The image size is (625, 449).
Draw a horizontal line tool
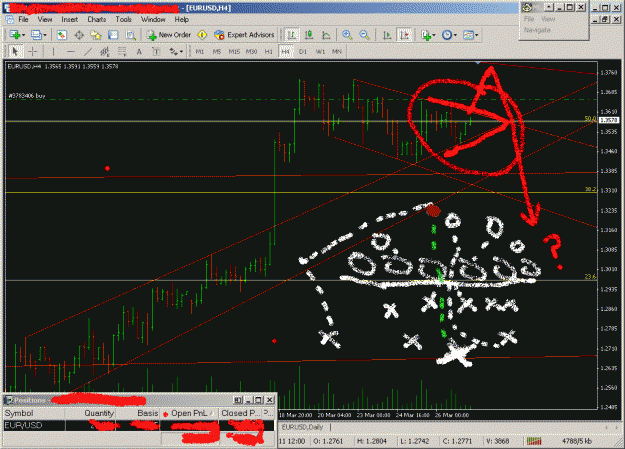click(71, 51)
